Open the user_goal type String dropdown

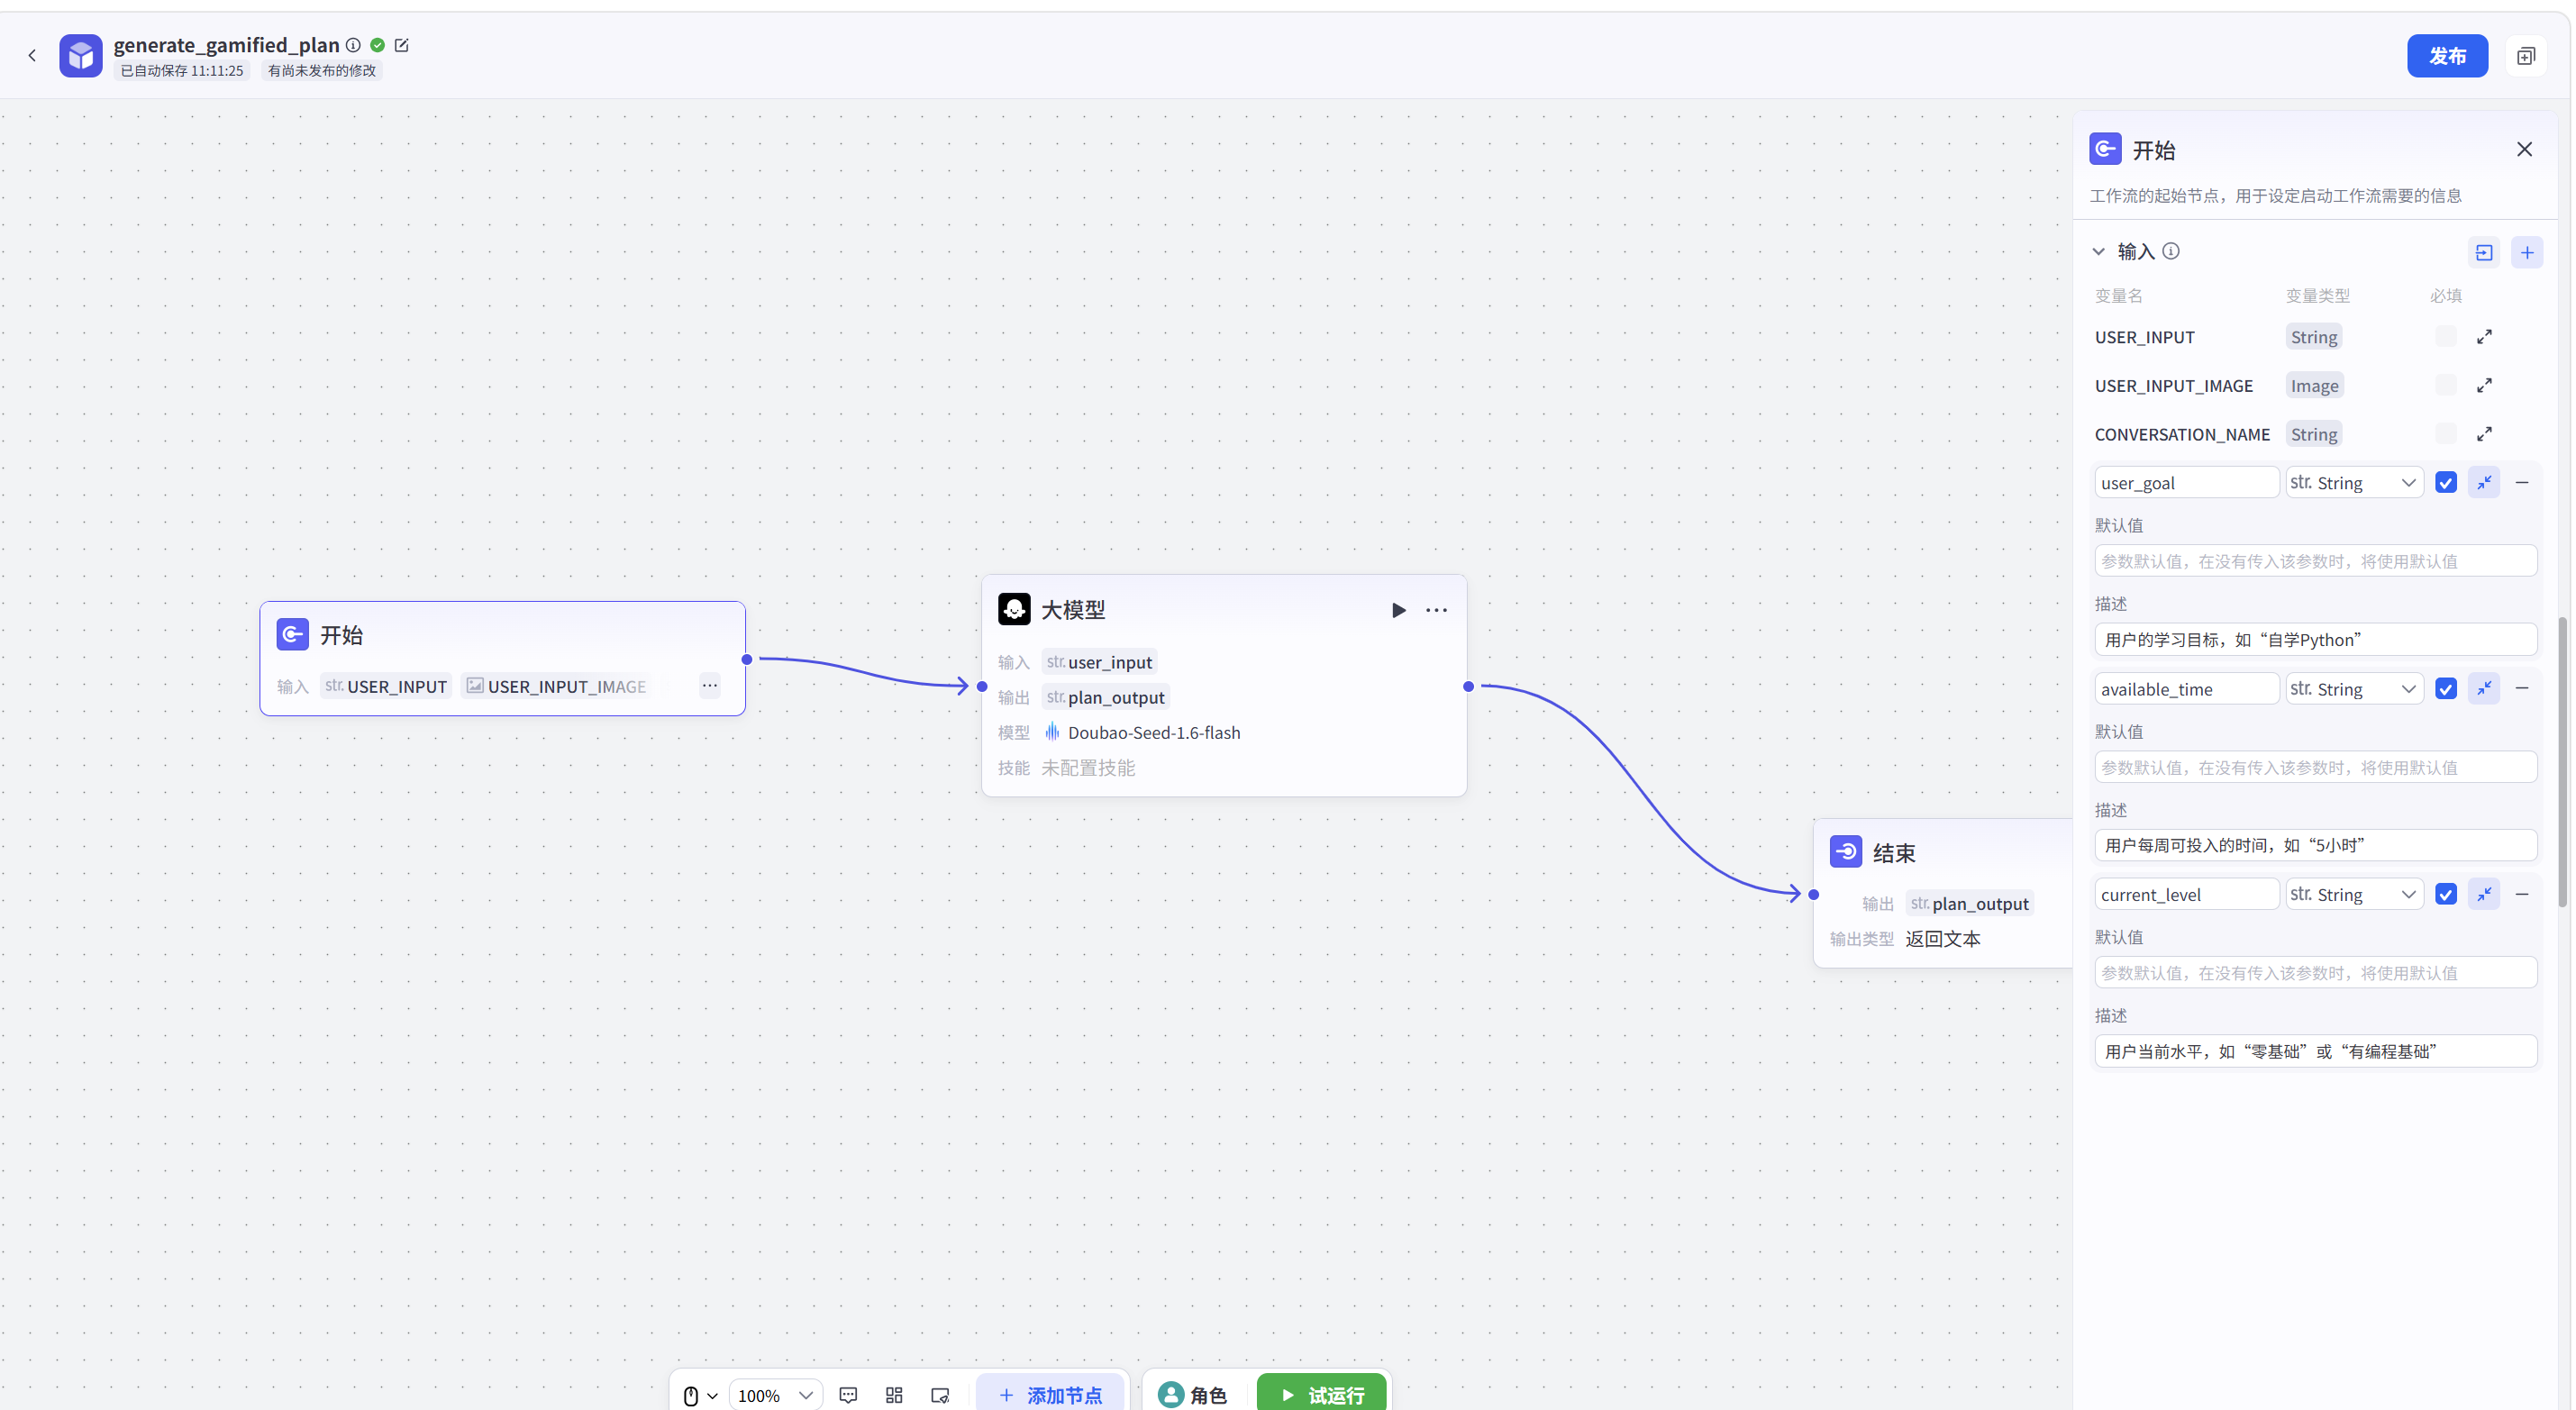point(2354,483)
